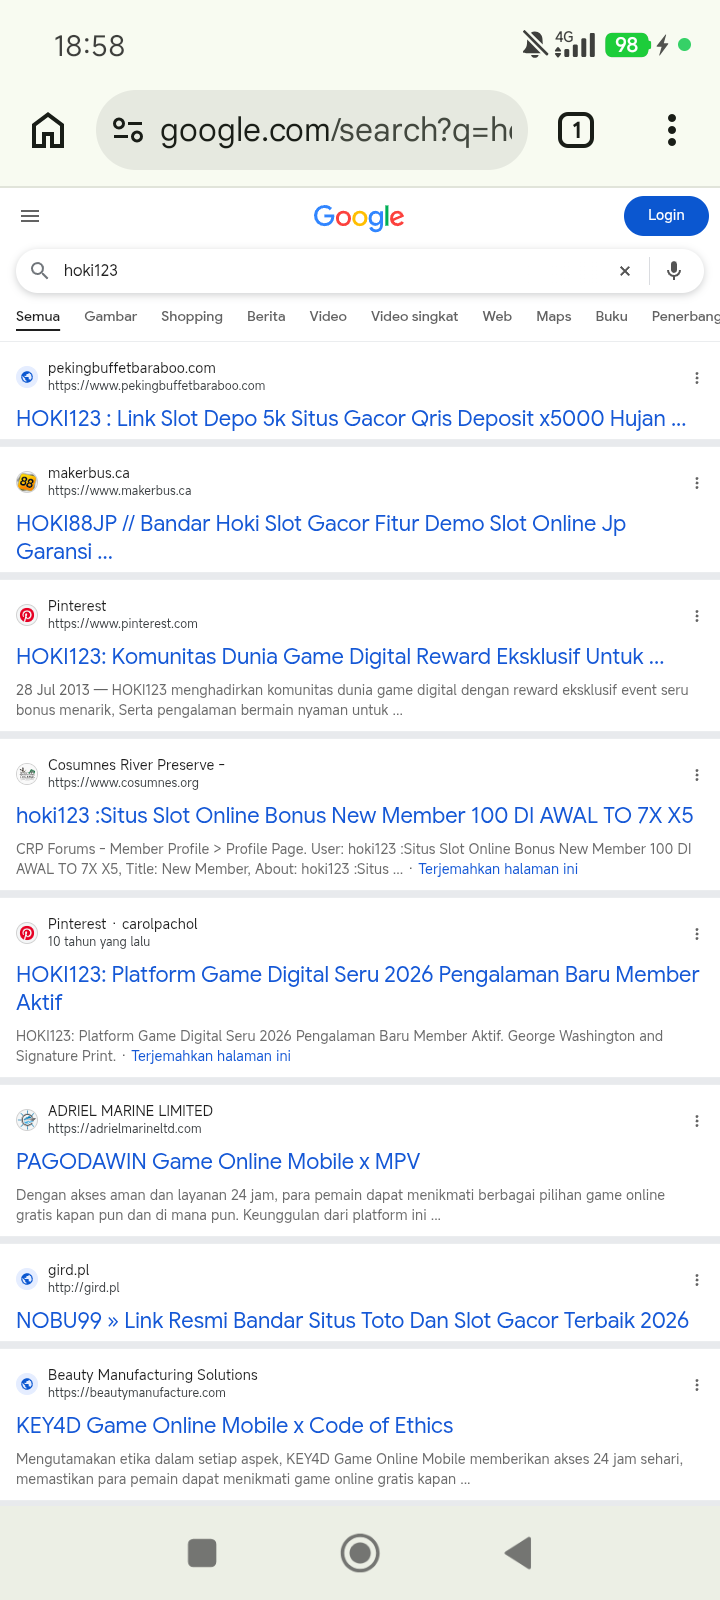
Task: Open HOKI88JP Bandar Hoki Slot result
Action: tap(321, 537)
